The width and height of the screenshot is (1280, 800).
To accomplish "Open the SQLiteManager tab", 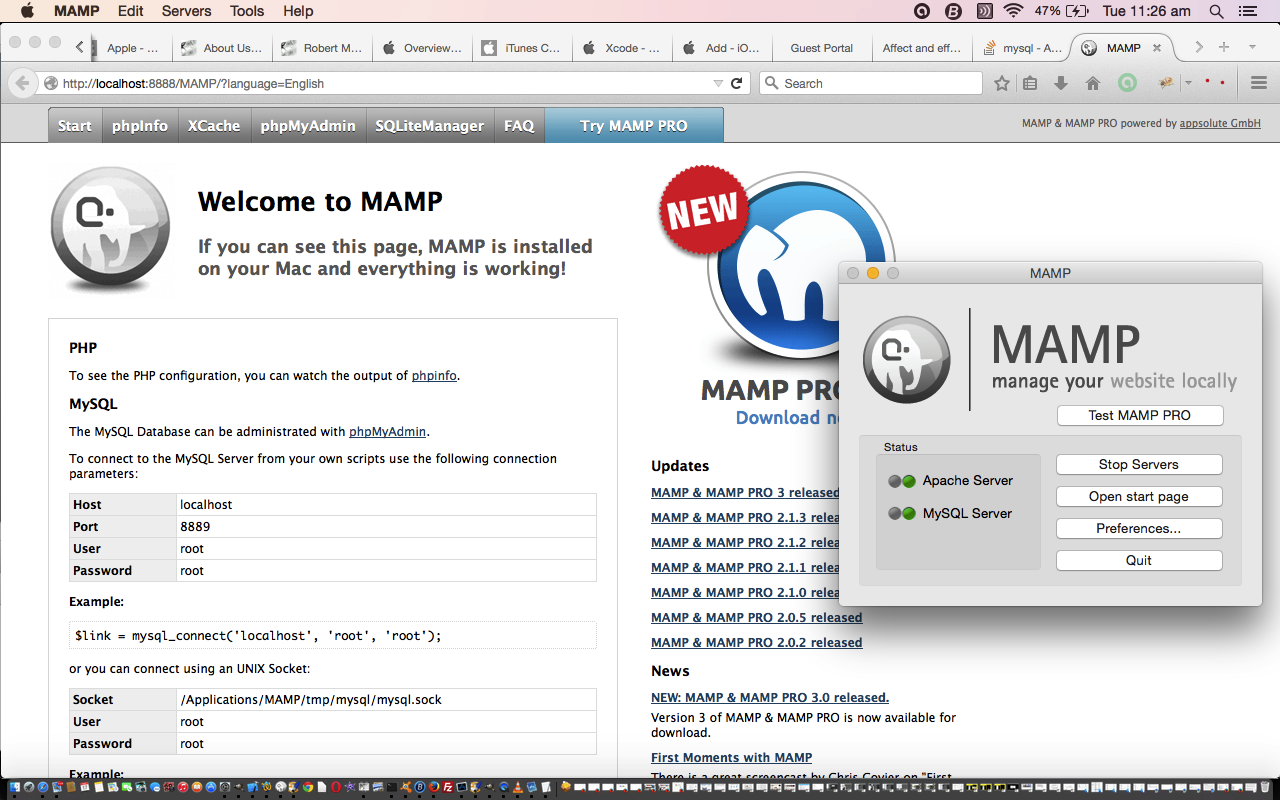I will (430, 126).
